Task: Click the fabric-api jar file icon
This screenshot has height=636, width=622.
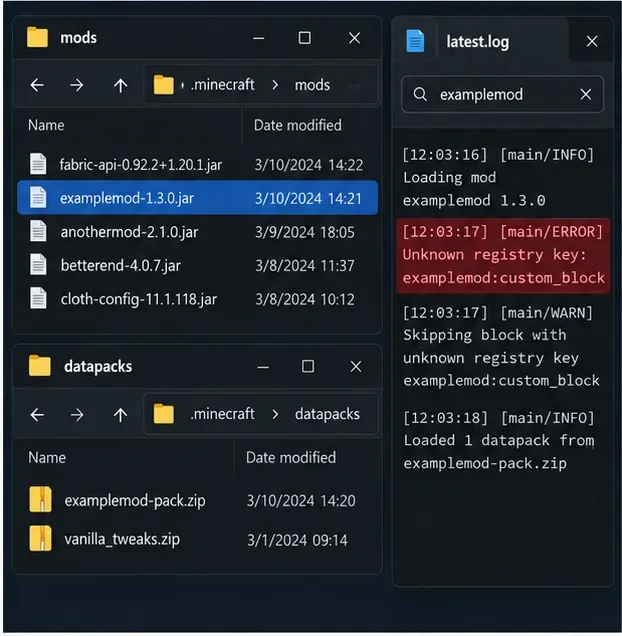Action: [38, 164]
